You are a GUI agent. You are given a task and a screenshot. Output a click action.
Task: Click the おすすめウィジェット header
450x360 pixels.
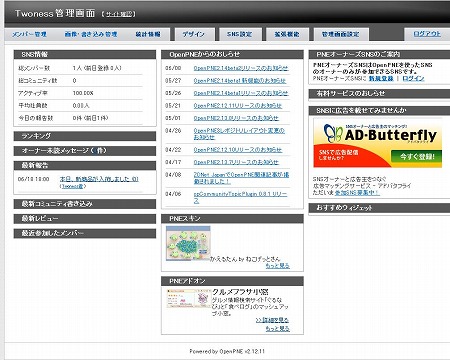click(x=379, y=208)
